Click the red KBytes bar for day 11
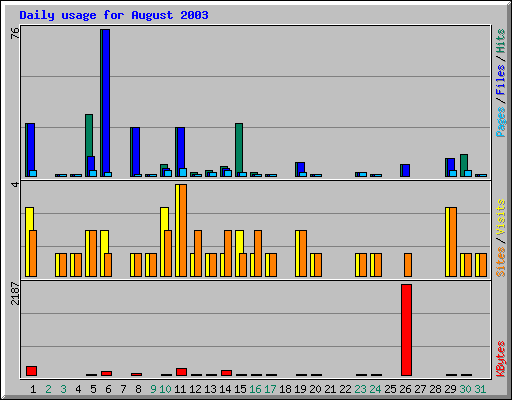The image size is (512, 400). pos(181,372)
